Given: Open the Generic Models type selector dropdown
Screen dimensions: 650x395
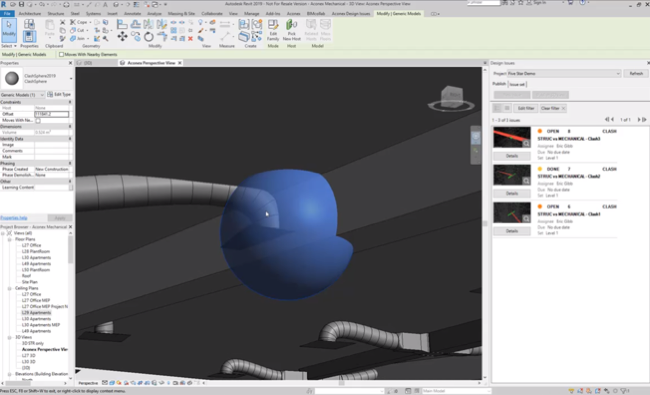Looking at the screenshot, I should [x=22, y=95].
